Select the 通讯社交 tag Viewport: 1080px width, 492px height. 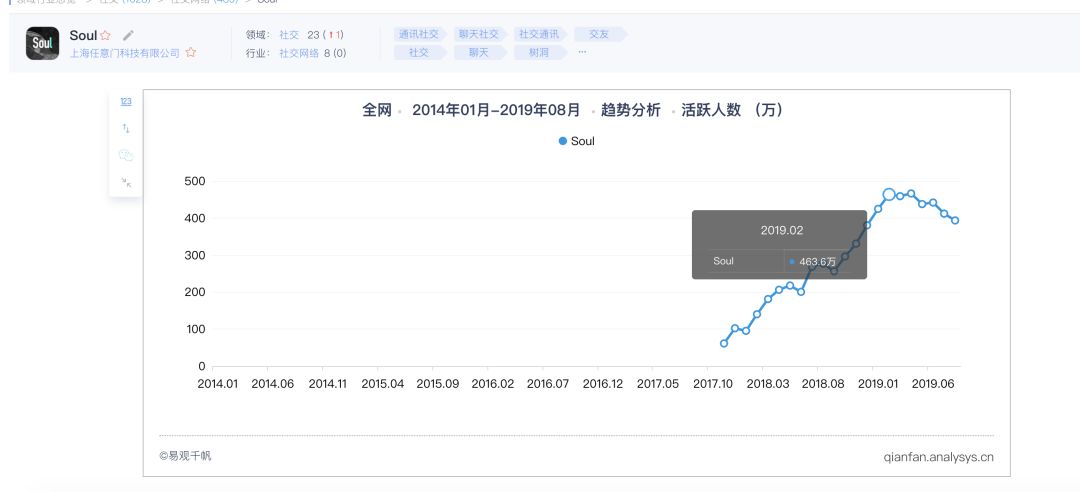click(x=418, y=34)
